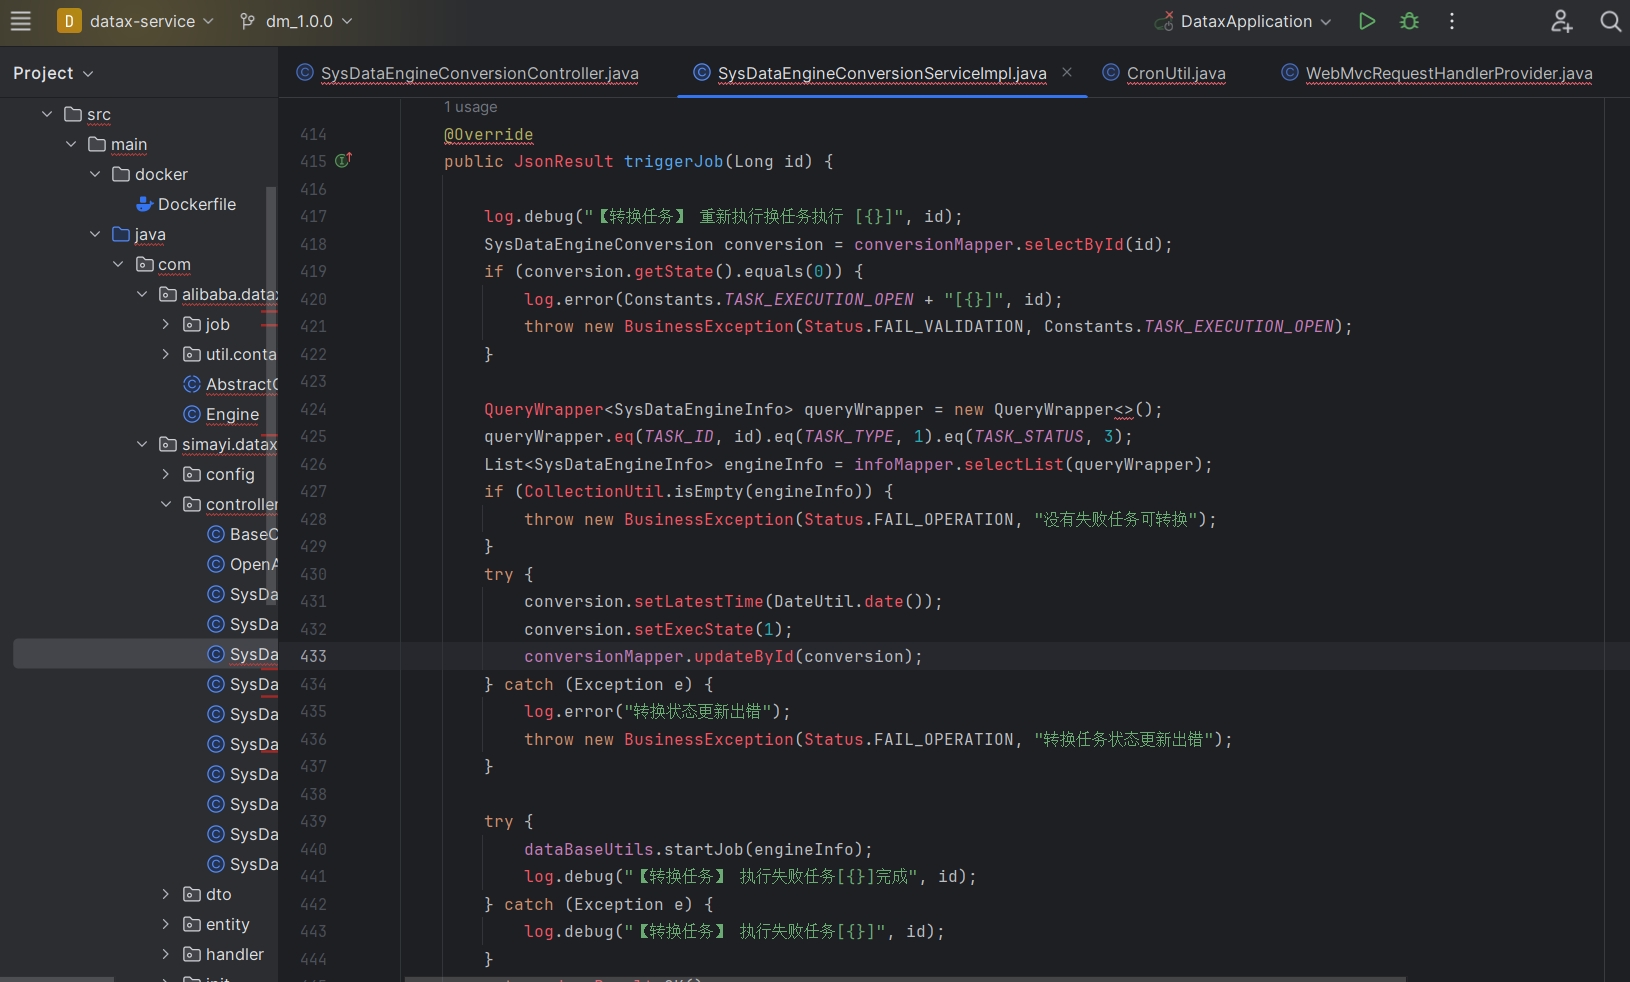Select the Dockerfile in the project tree
The width and height of the screenshot is (1630, 982).
[197, 204]
